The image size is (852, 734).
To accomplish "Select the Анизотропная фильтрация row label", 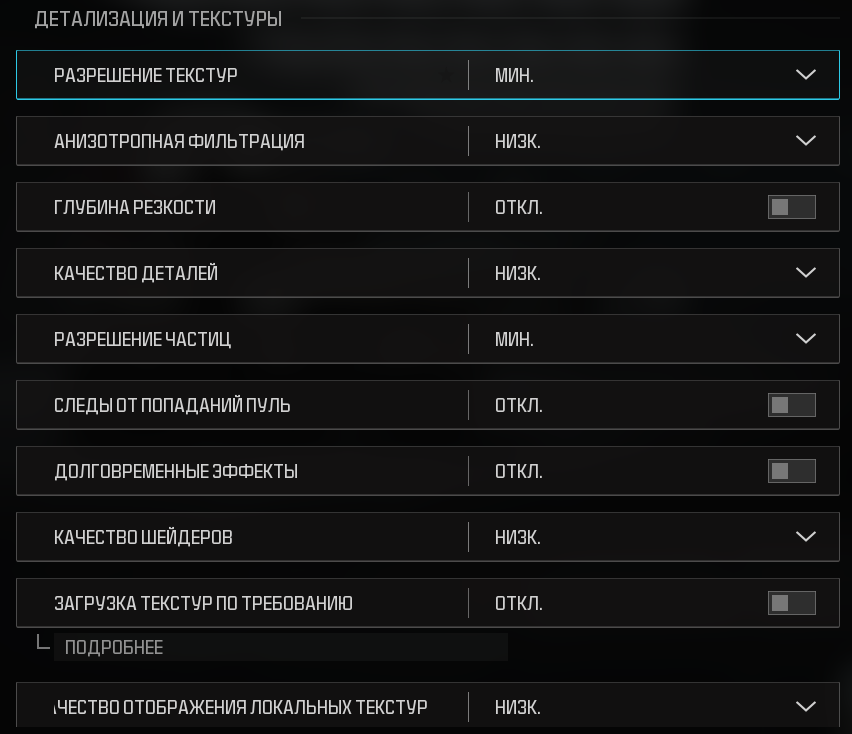I will (x=179, y=141).
